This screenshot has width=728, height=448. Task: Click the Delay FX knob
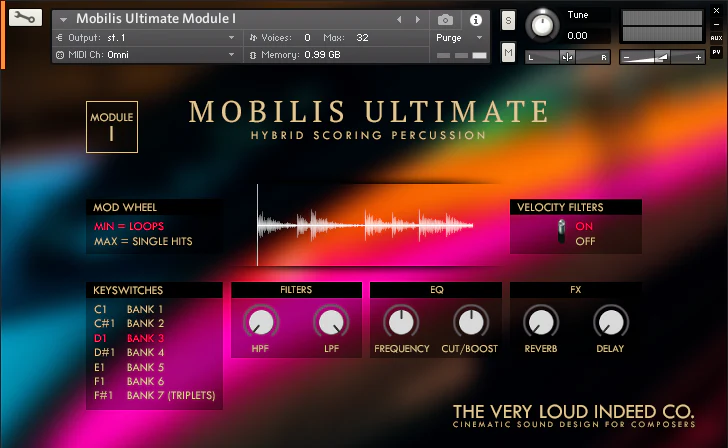click(x=611, y=322)
